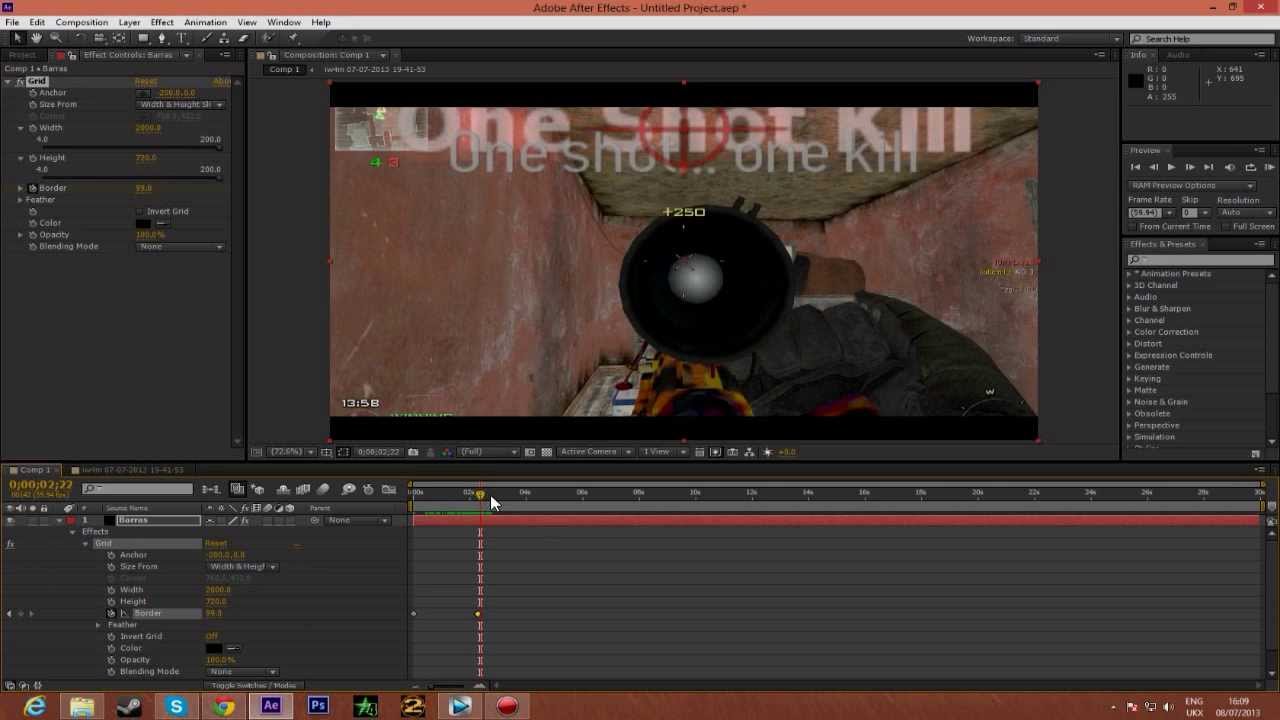Toggle visibility eye of Barras layer
The width and height of the screenshot is (1280, 720).
pyautogui.click(x=10, y=521)
